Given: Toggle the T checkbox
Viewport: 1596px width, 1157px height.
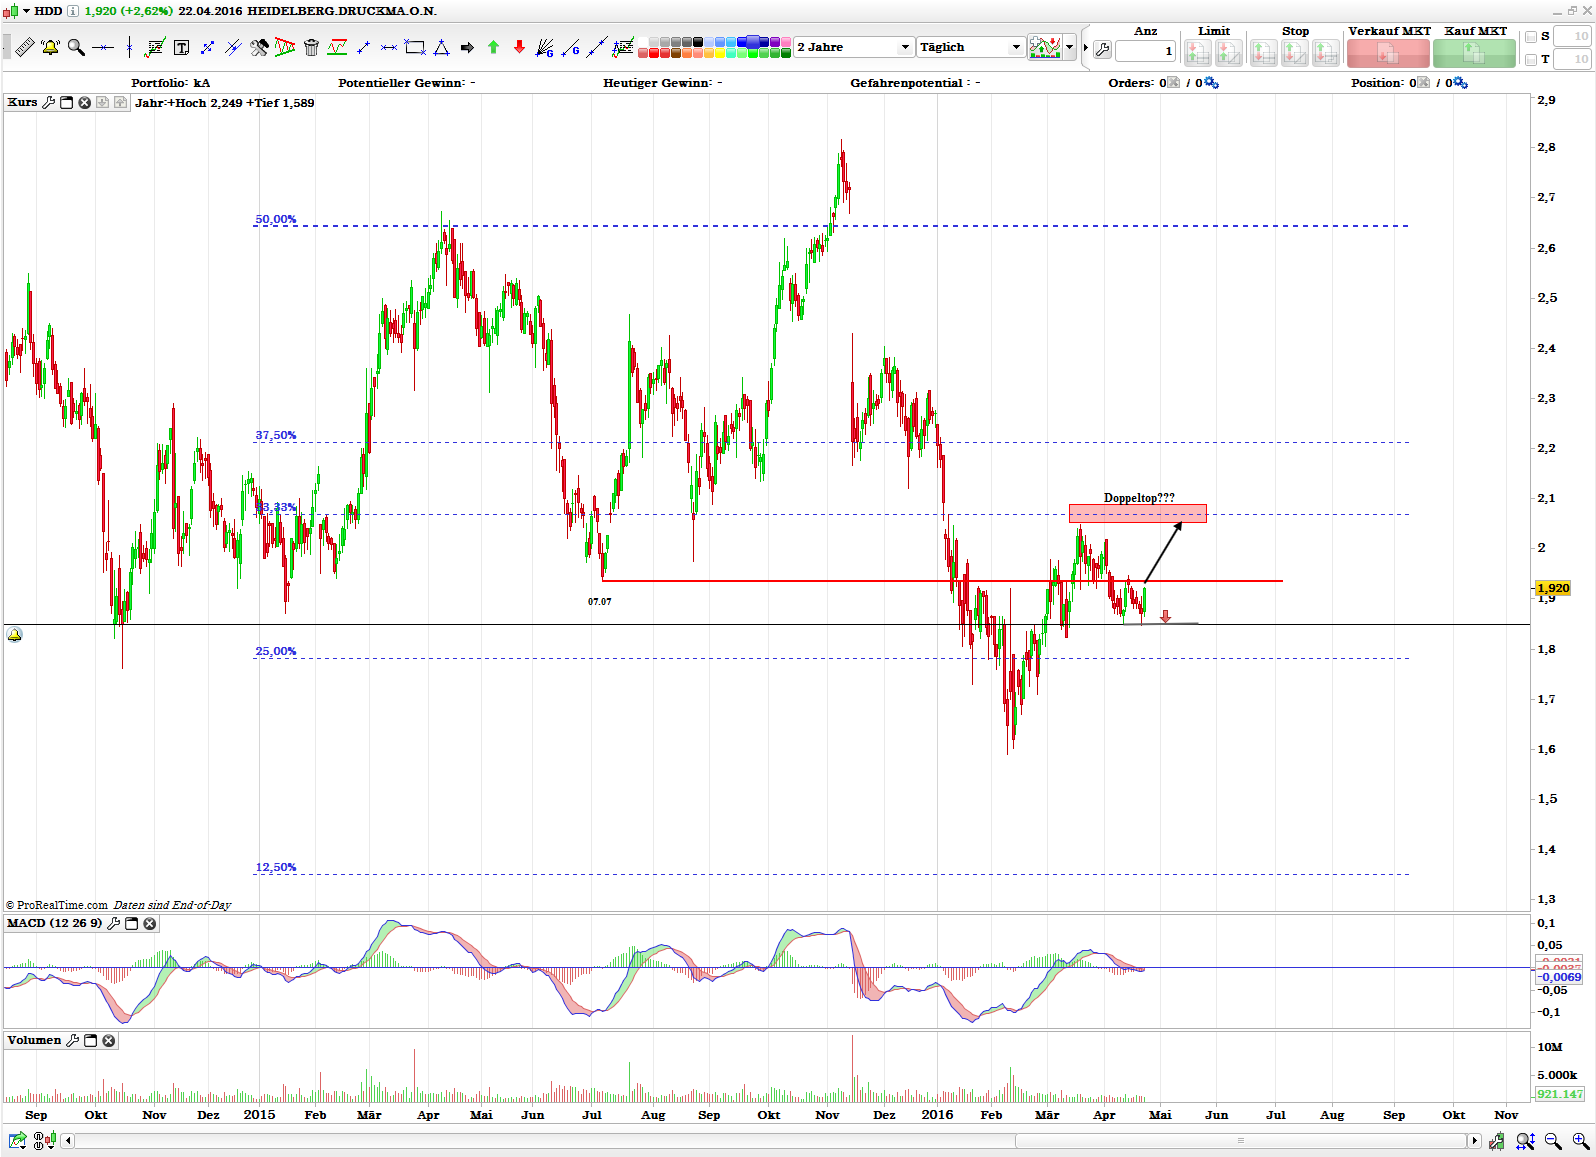Looking at the screenshot, I should (1530, 60).
